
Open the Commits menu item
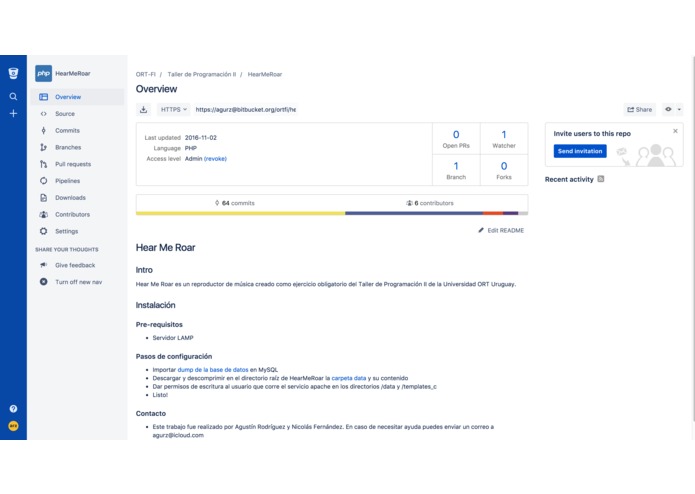77,130
